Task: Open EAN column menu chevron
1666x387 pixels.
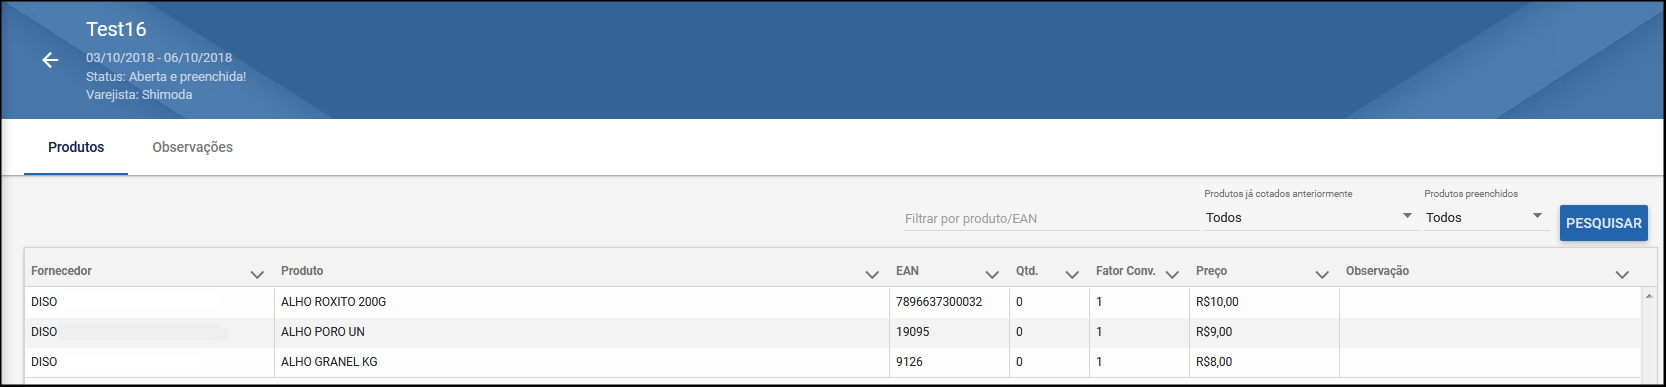Action: 992,274
